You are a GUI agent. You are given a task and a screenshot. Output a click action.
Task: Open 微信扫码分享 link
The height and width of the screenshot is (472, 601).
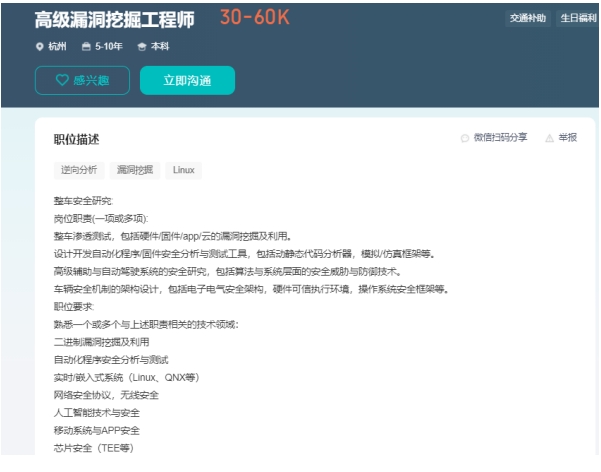(500, 137)
